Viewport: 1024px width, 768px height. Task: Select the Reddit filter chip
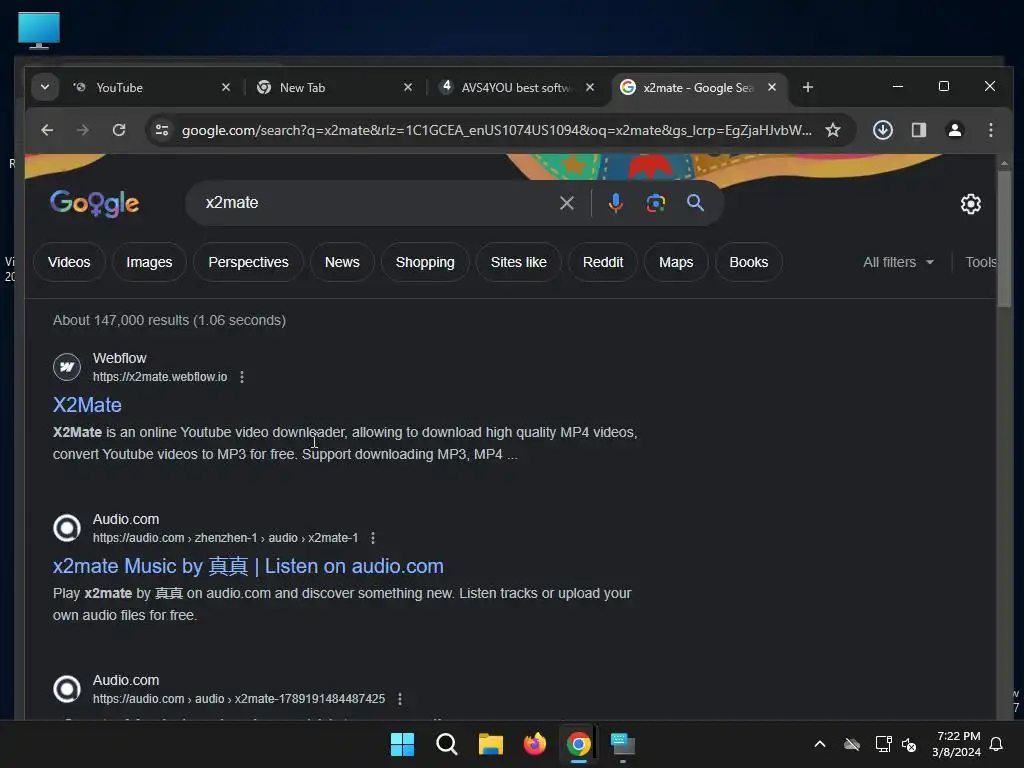coord(603,262)
